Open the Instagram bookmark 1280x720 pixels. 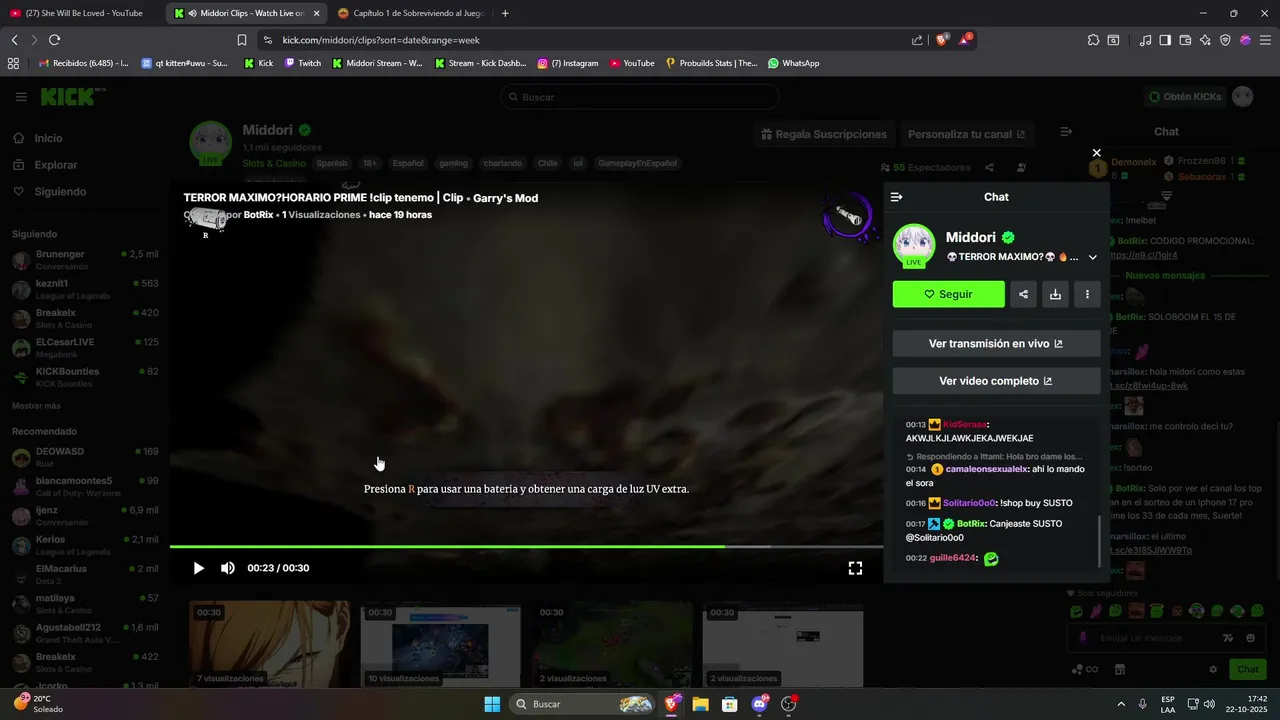pyautogui.click(x=568, y=63)
